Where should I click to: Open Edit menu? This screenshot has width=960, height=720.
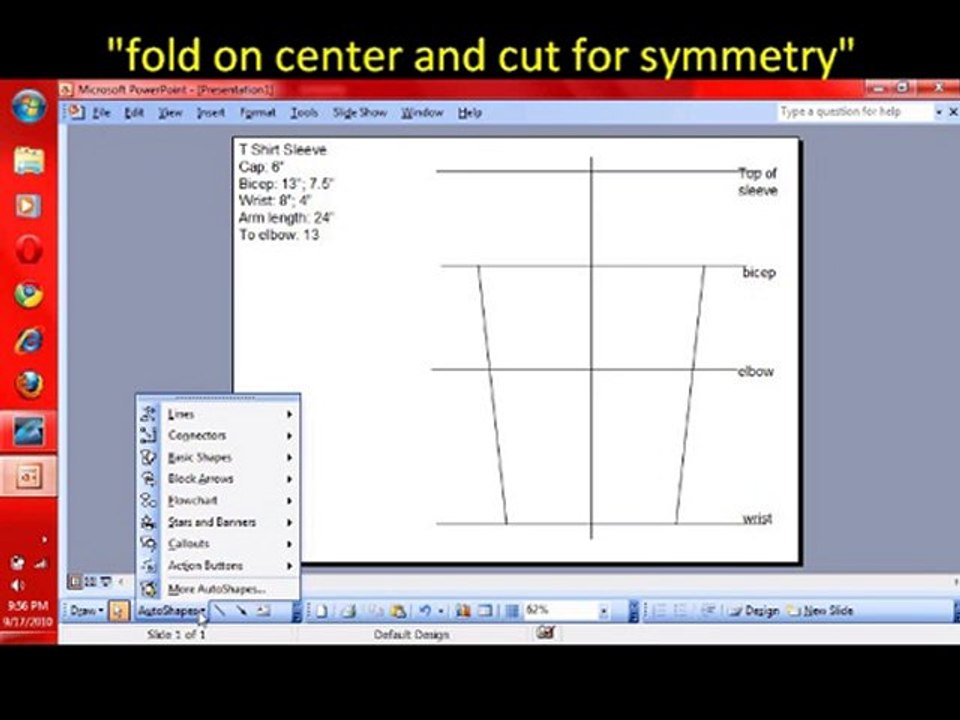point(133,113)
